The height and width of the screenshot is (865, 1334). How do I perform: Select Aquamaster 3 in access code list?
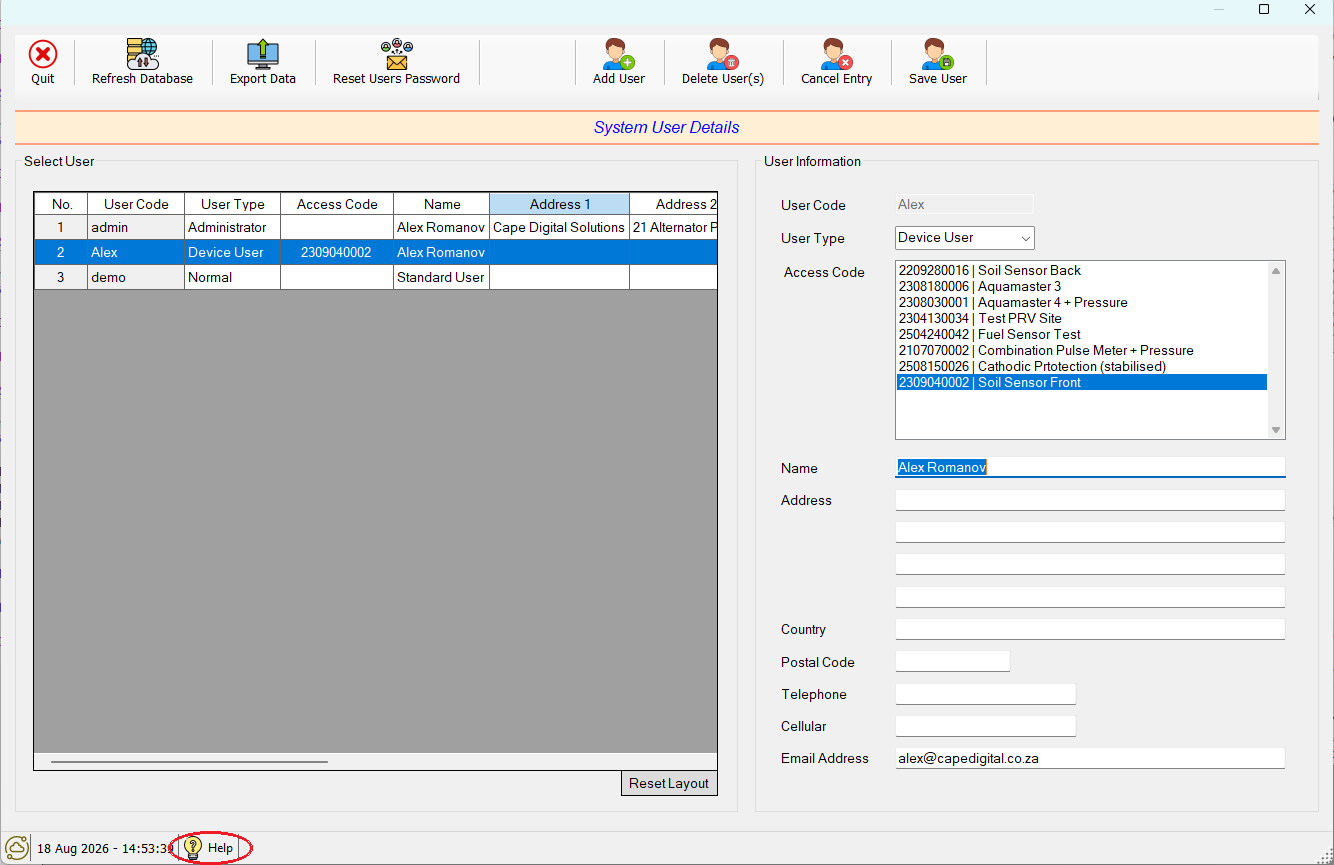1082,286
